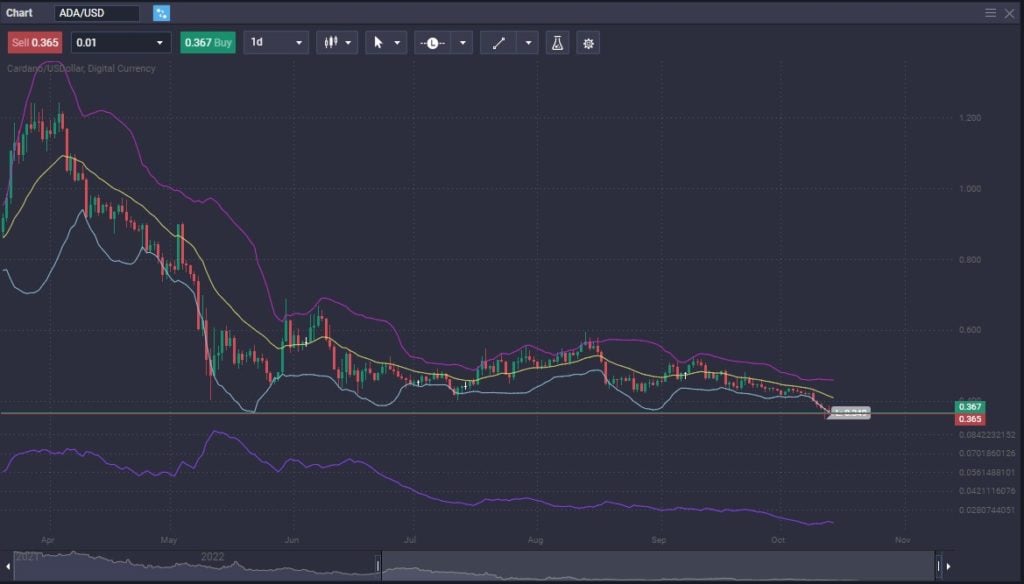Click the 0.800 price axis label
Viewport: 1024px width, 584px height.
970,259
